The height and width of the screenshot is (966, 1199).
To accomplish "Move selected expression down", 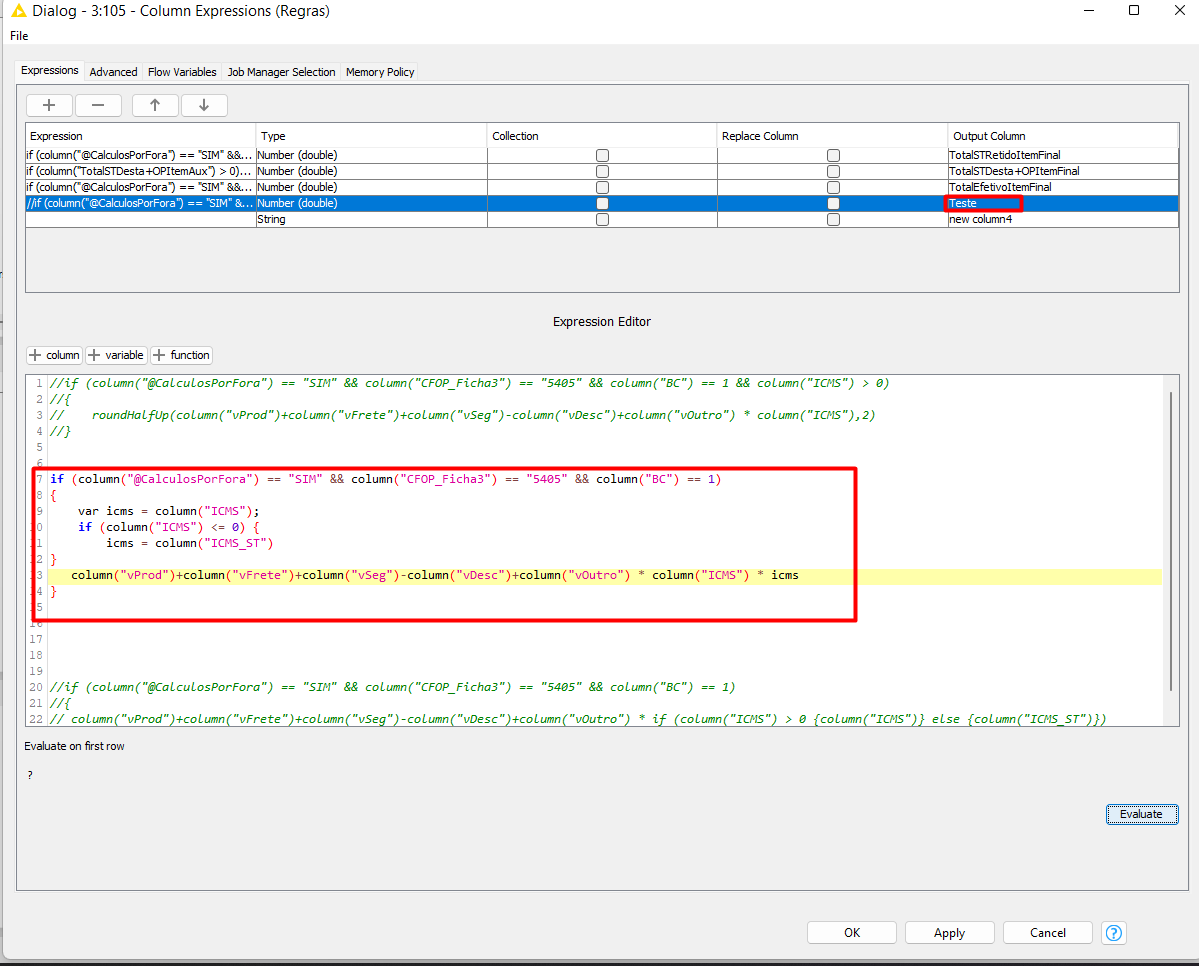I will 204,106.
